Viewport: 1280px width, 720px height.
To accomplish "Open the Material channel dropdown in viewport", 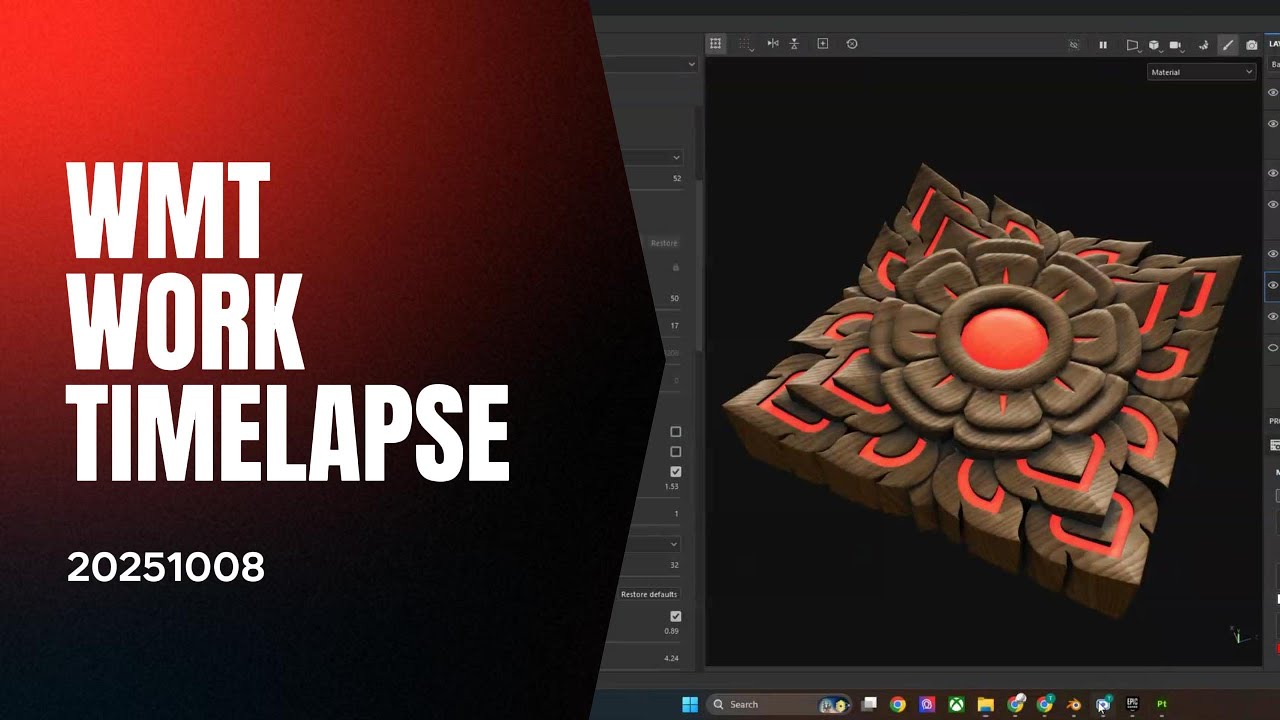I will pos(1201,72).
